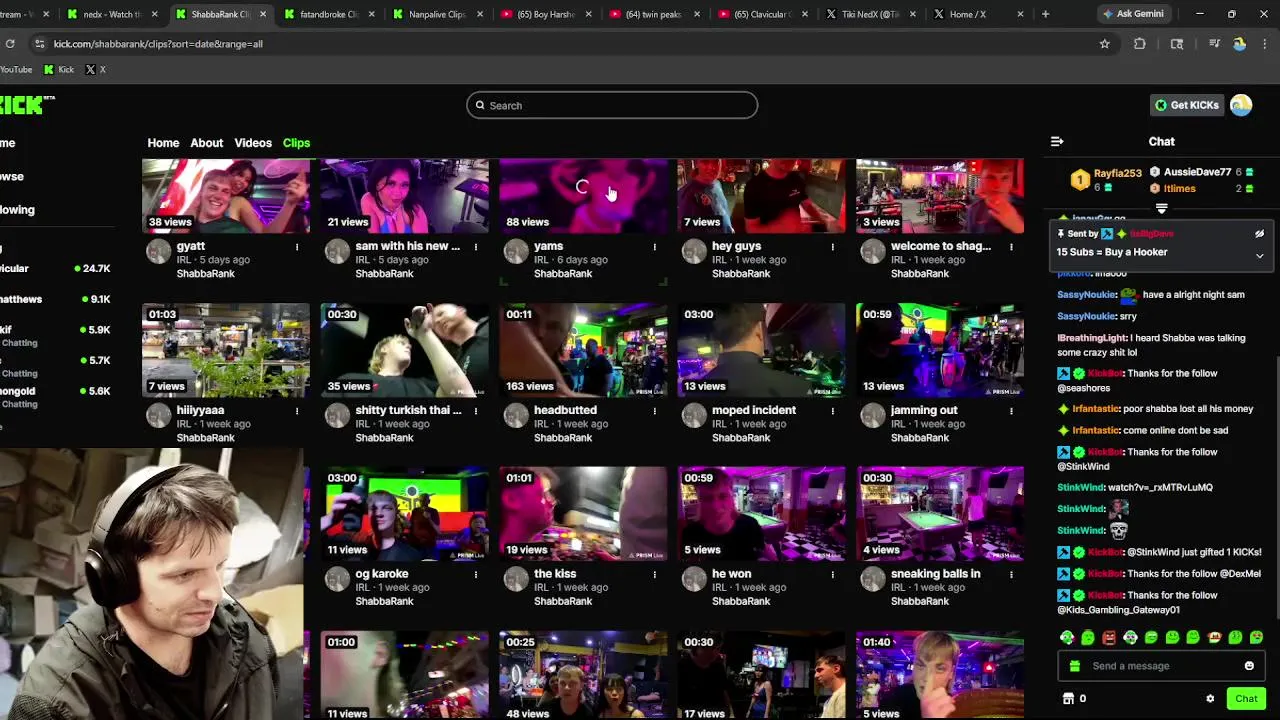This screenshot has width=1280, height=720.
Task: Go to the channel Home tab
Action: 163,143
